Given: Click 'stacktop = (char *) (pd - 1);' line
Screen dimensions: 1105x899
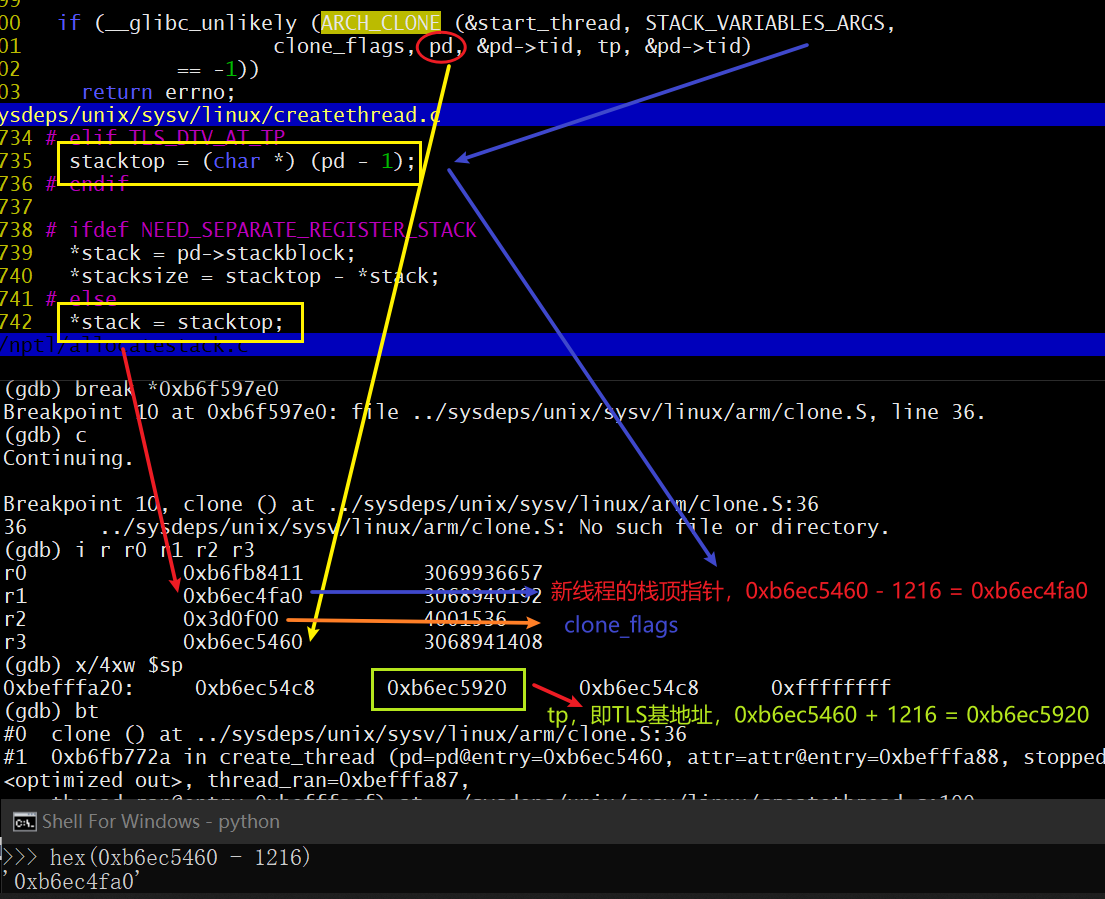Looking at the screenshot, I should point(242,161).
